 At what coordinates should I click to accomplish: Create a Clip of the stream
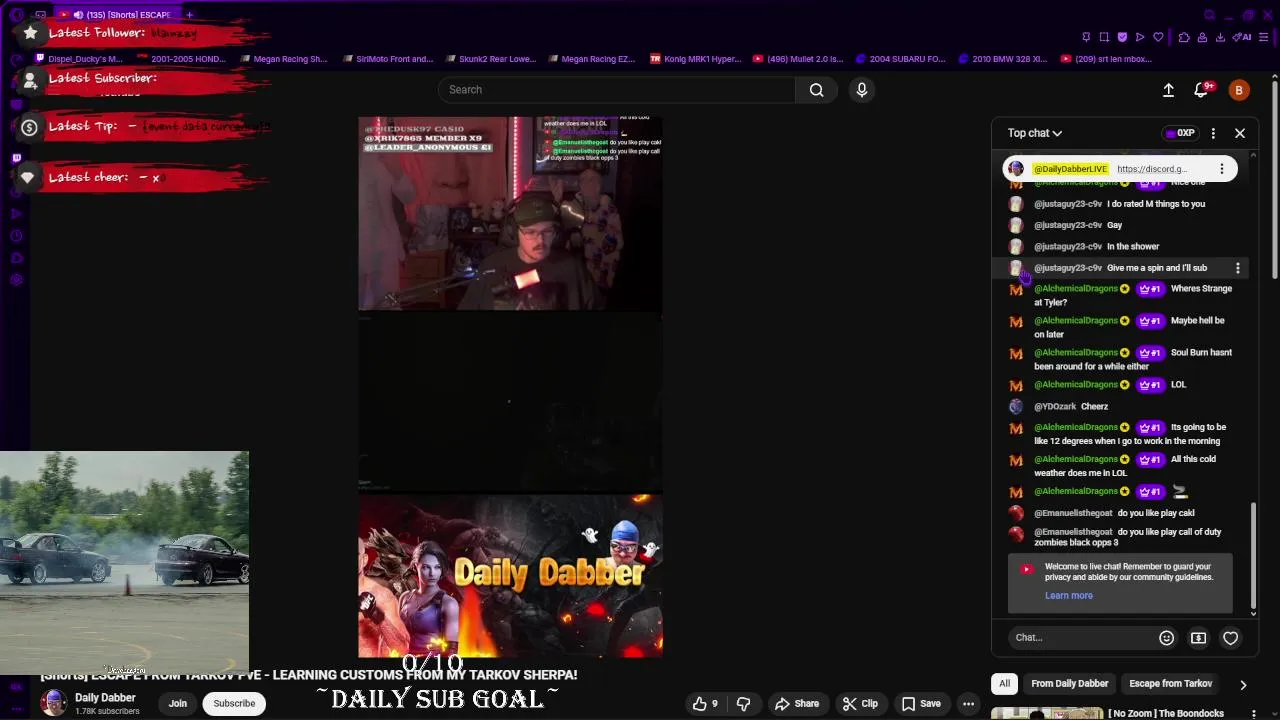click(860, 704)
